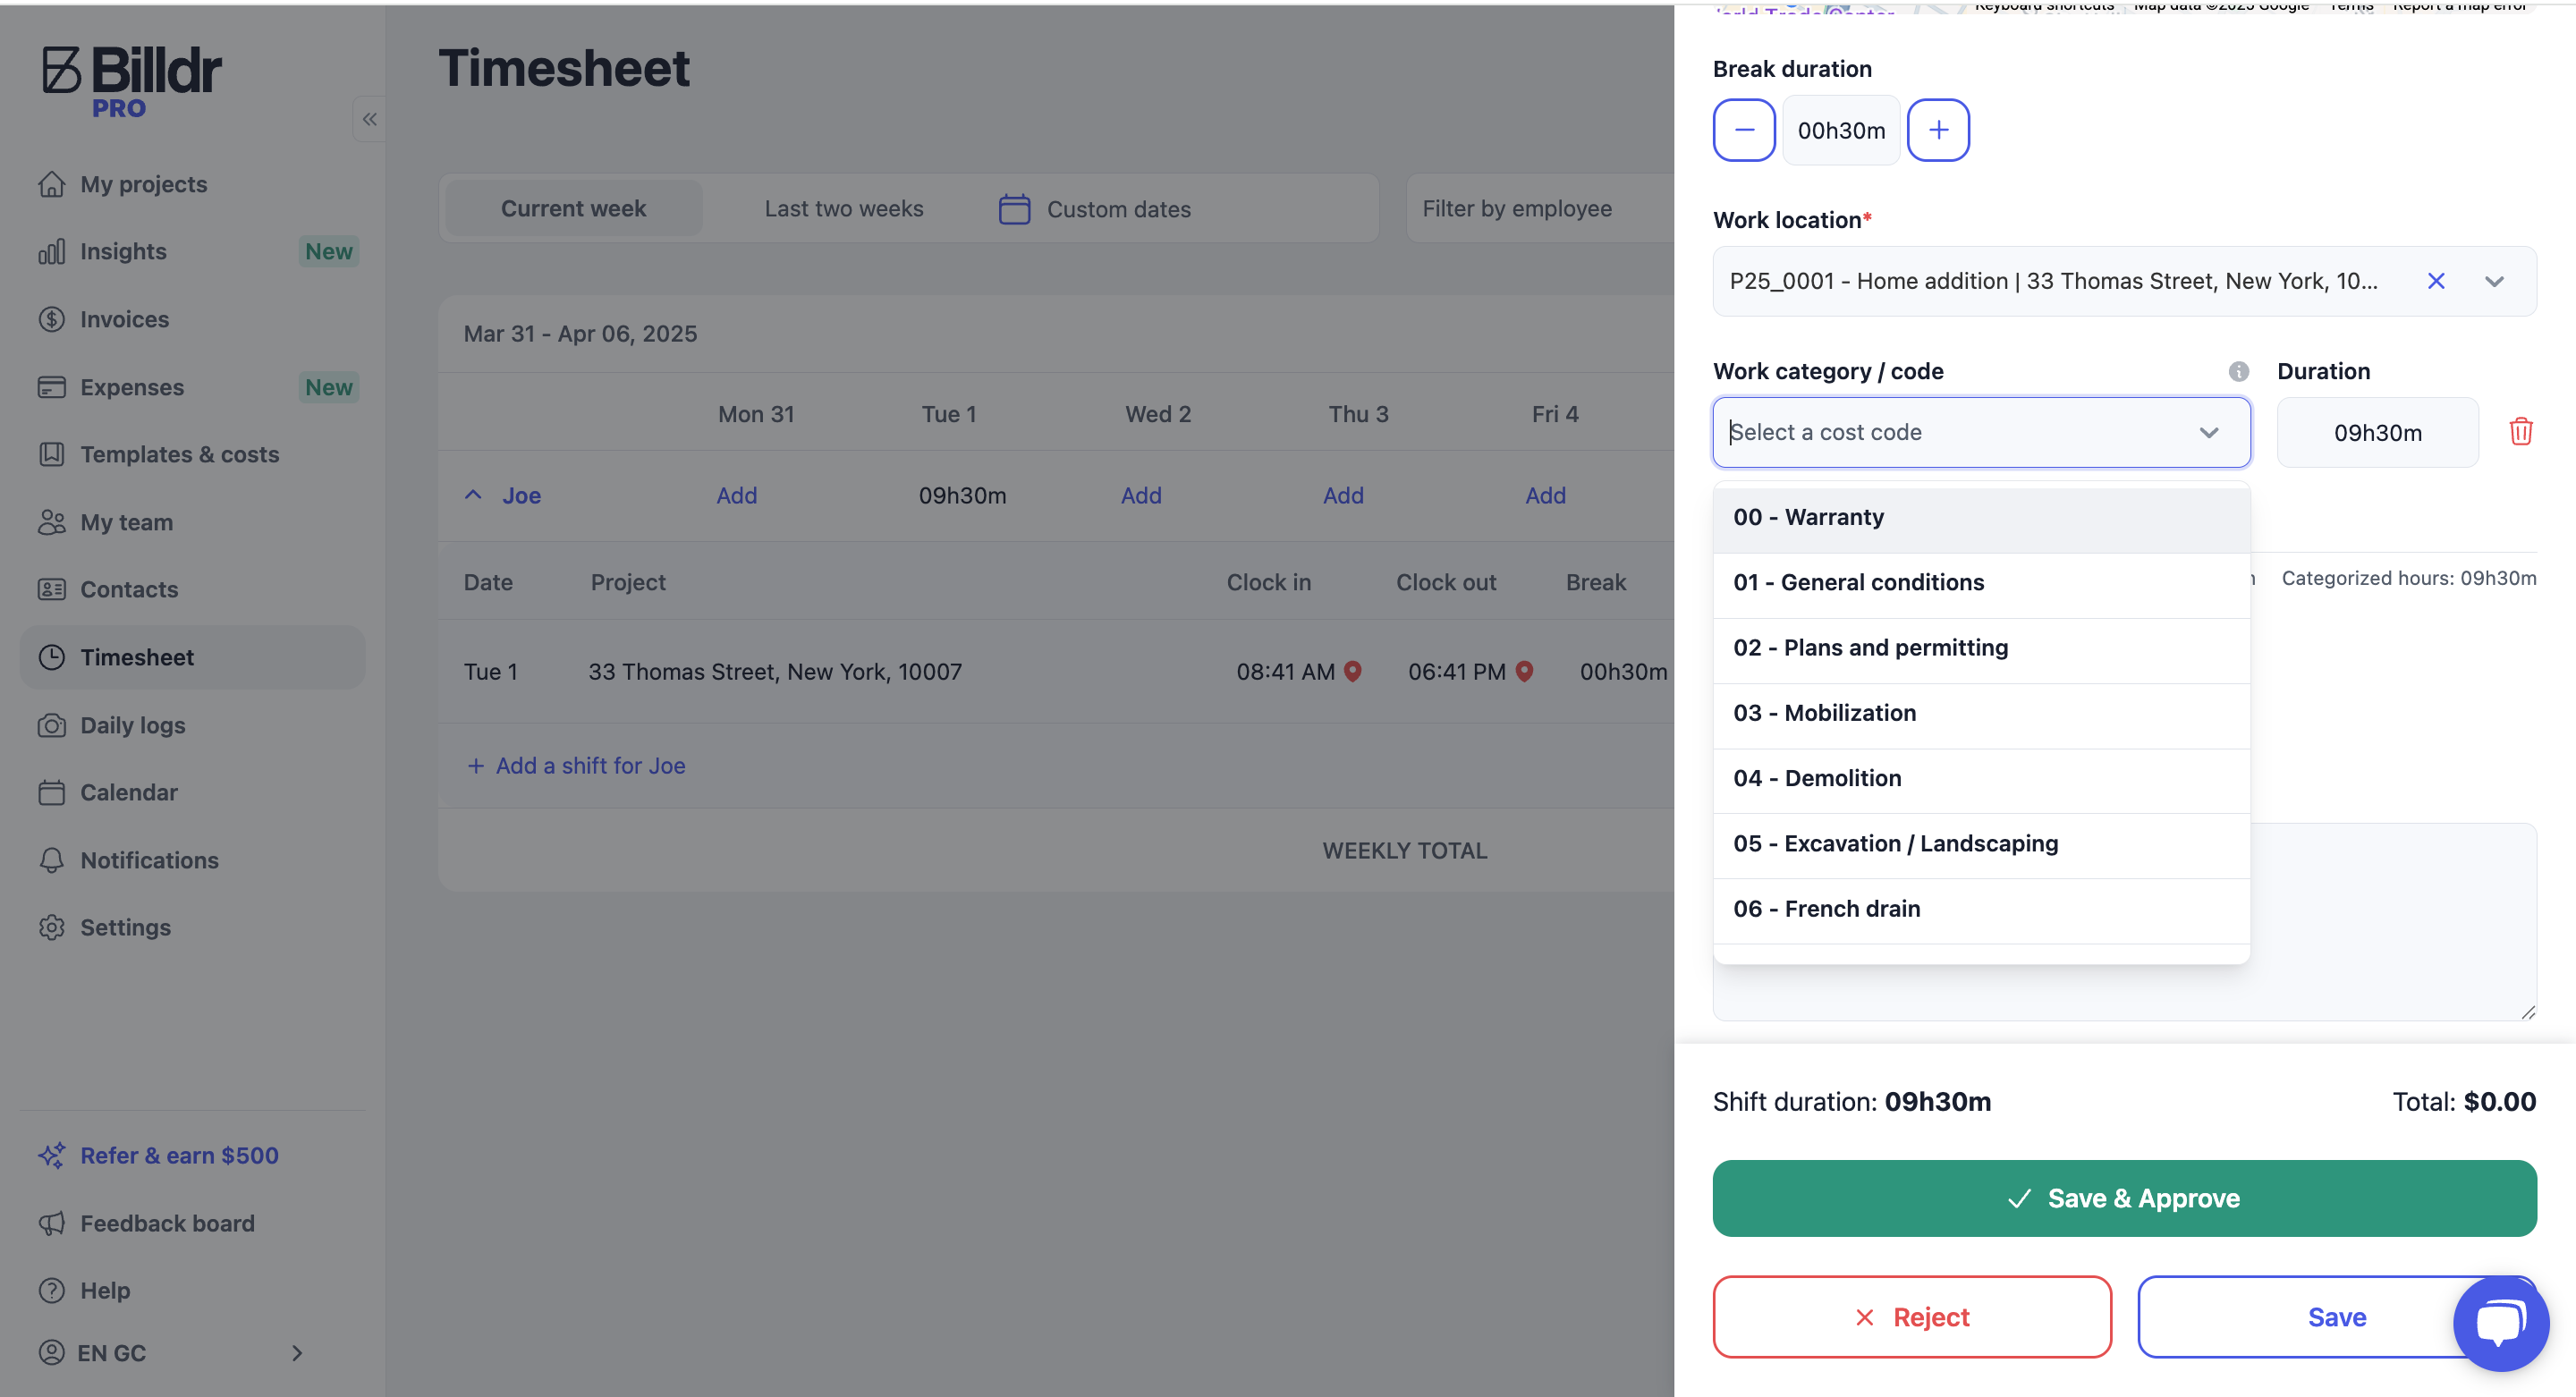Choose 04 - Demolition cost code

click(1981, 779)
